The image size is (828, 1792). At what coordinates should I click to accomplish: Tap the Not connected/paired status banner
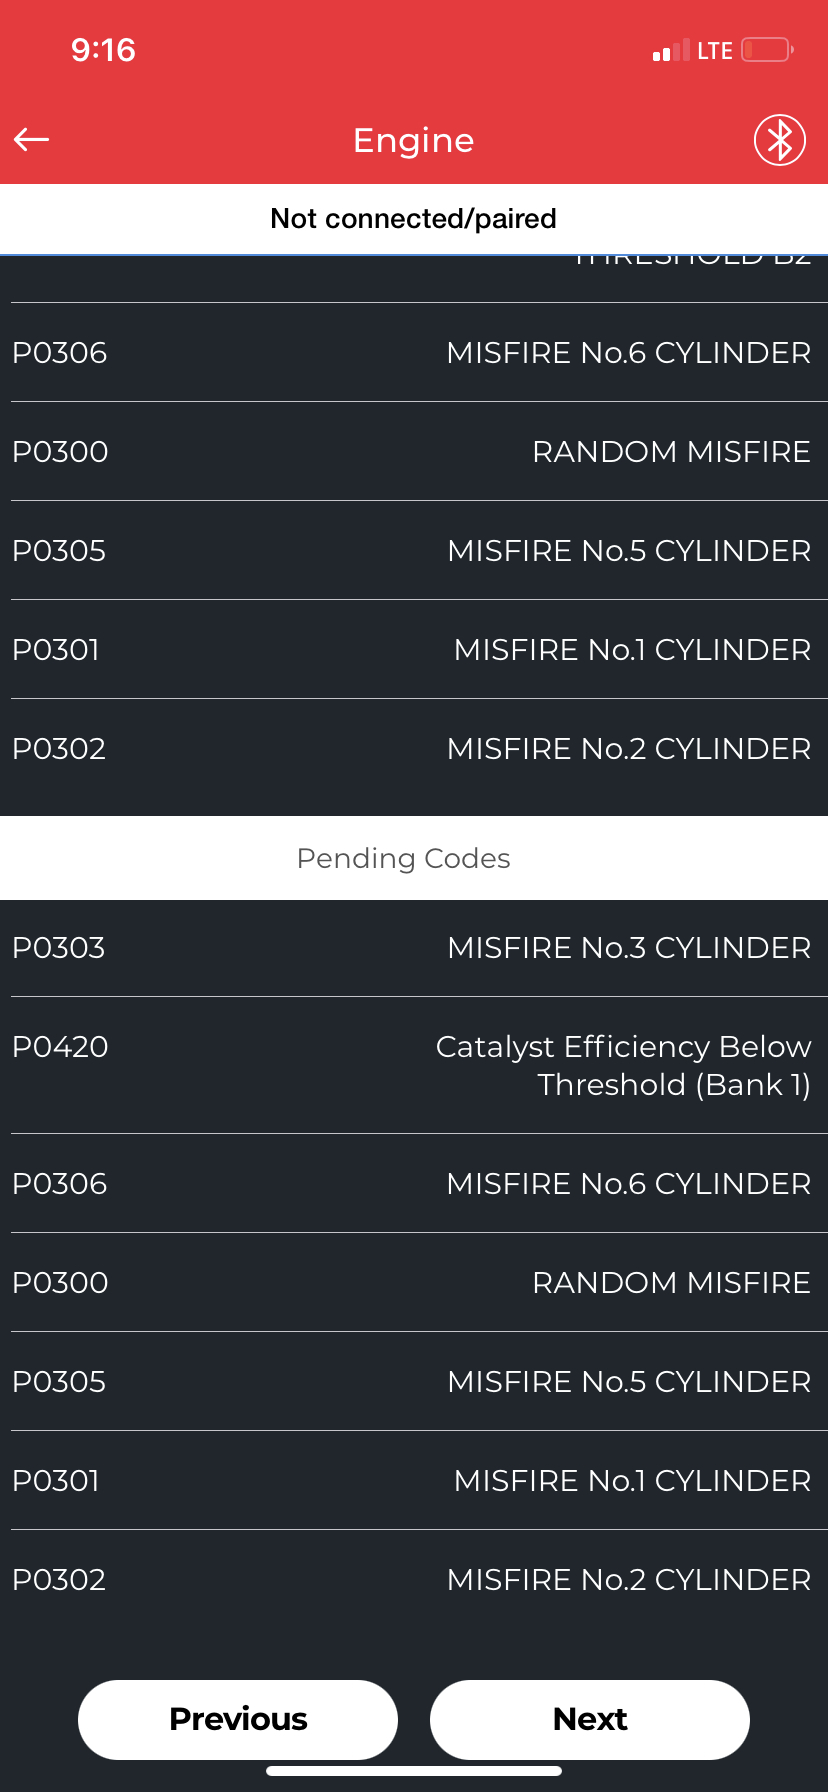[413, 219]
